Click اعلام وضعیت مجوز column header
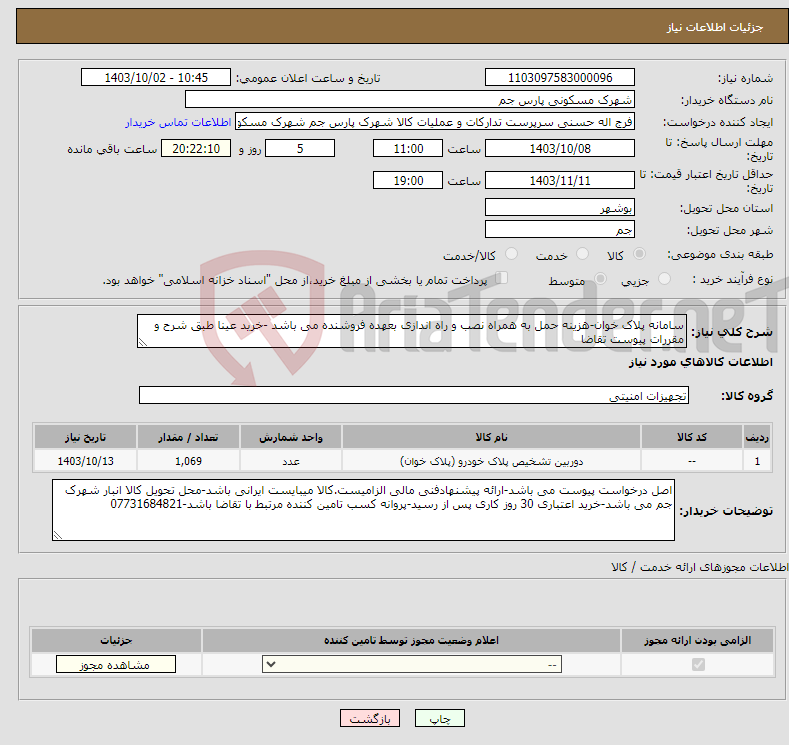The height and width of the screenshot is (745, 789). (x=411, y=640)
